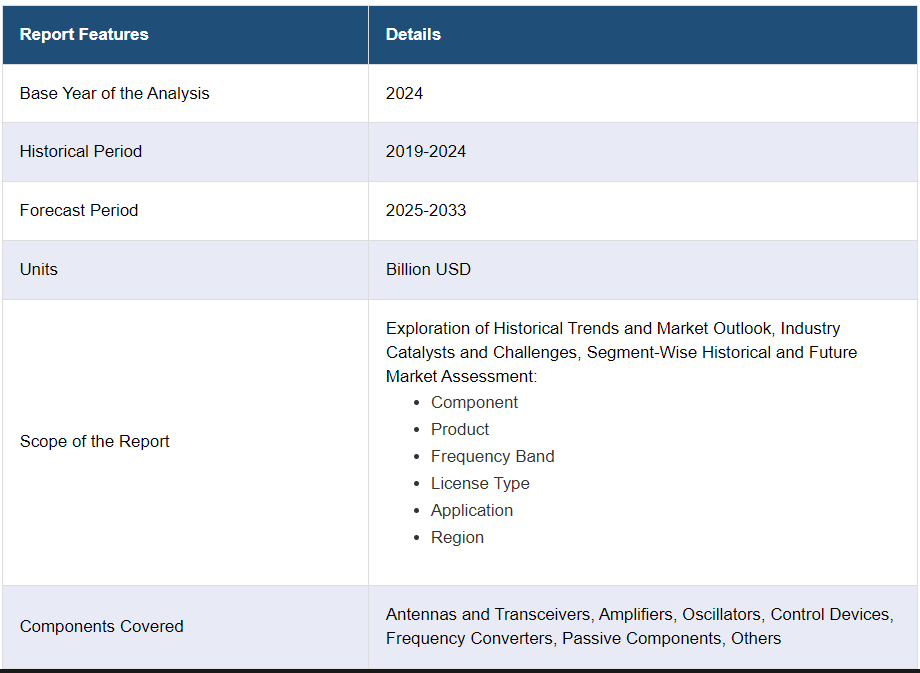
Task: Click the 2024 base year value
Action: (x=404, y=93)
